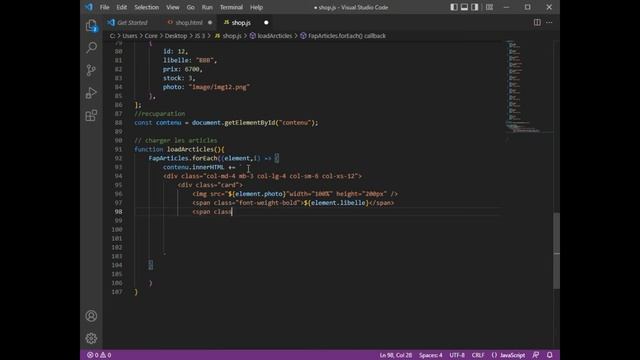Change indentation via Spaces: 4

point(431,355)
